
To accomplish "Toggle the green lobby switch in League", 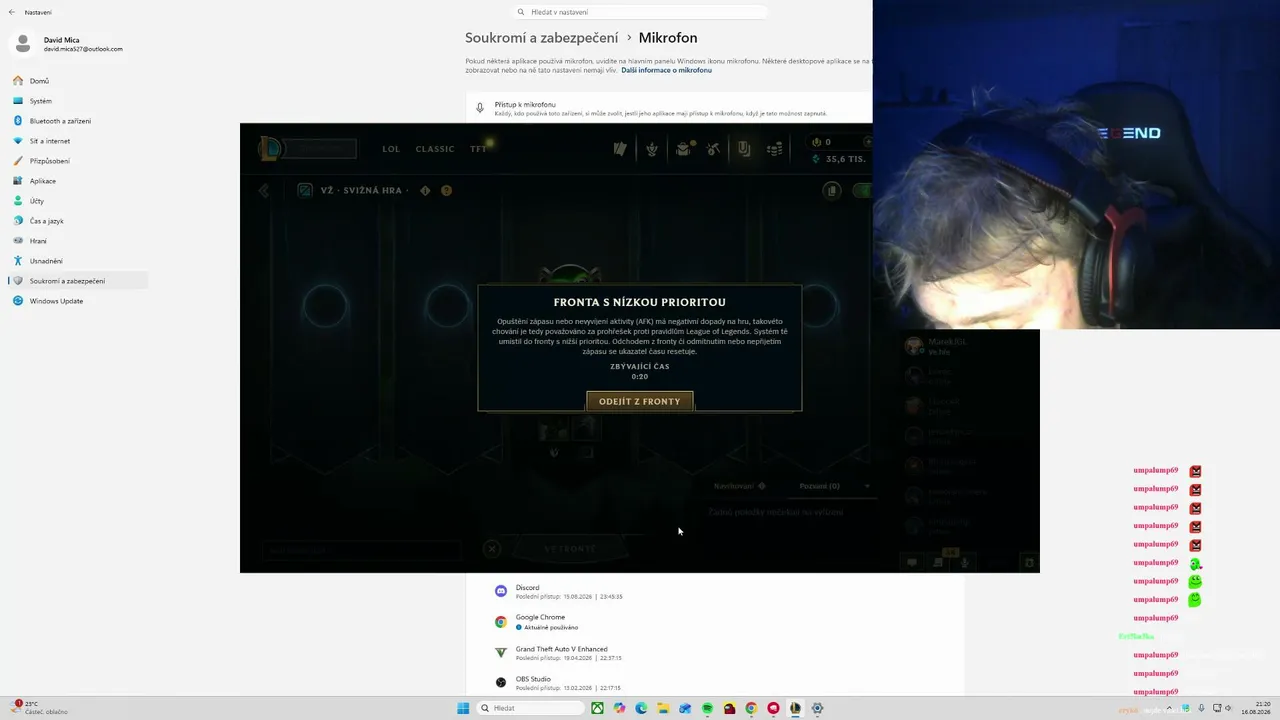I will coord(862,190).
